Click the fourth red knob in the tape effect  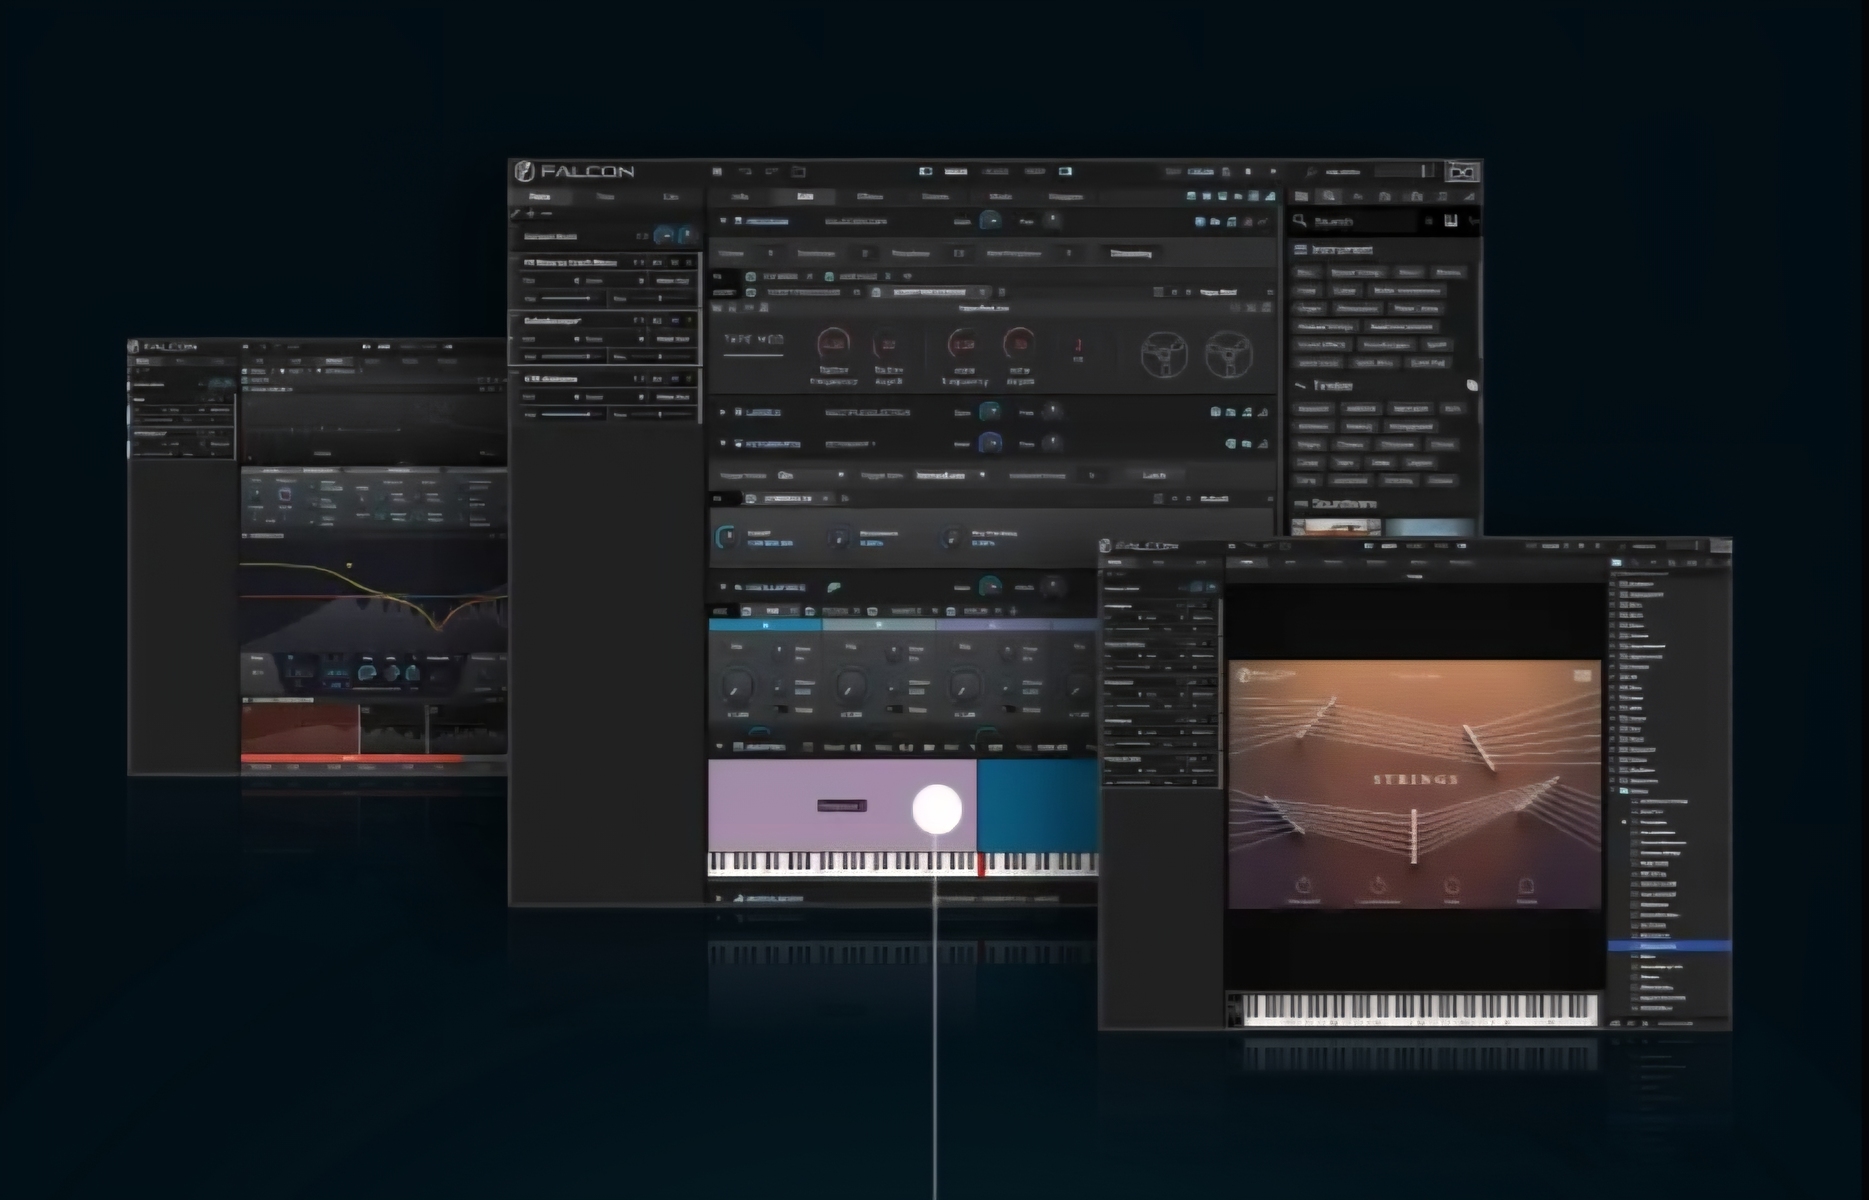coord(1019,344)
